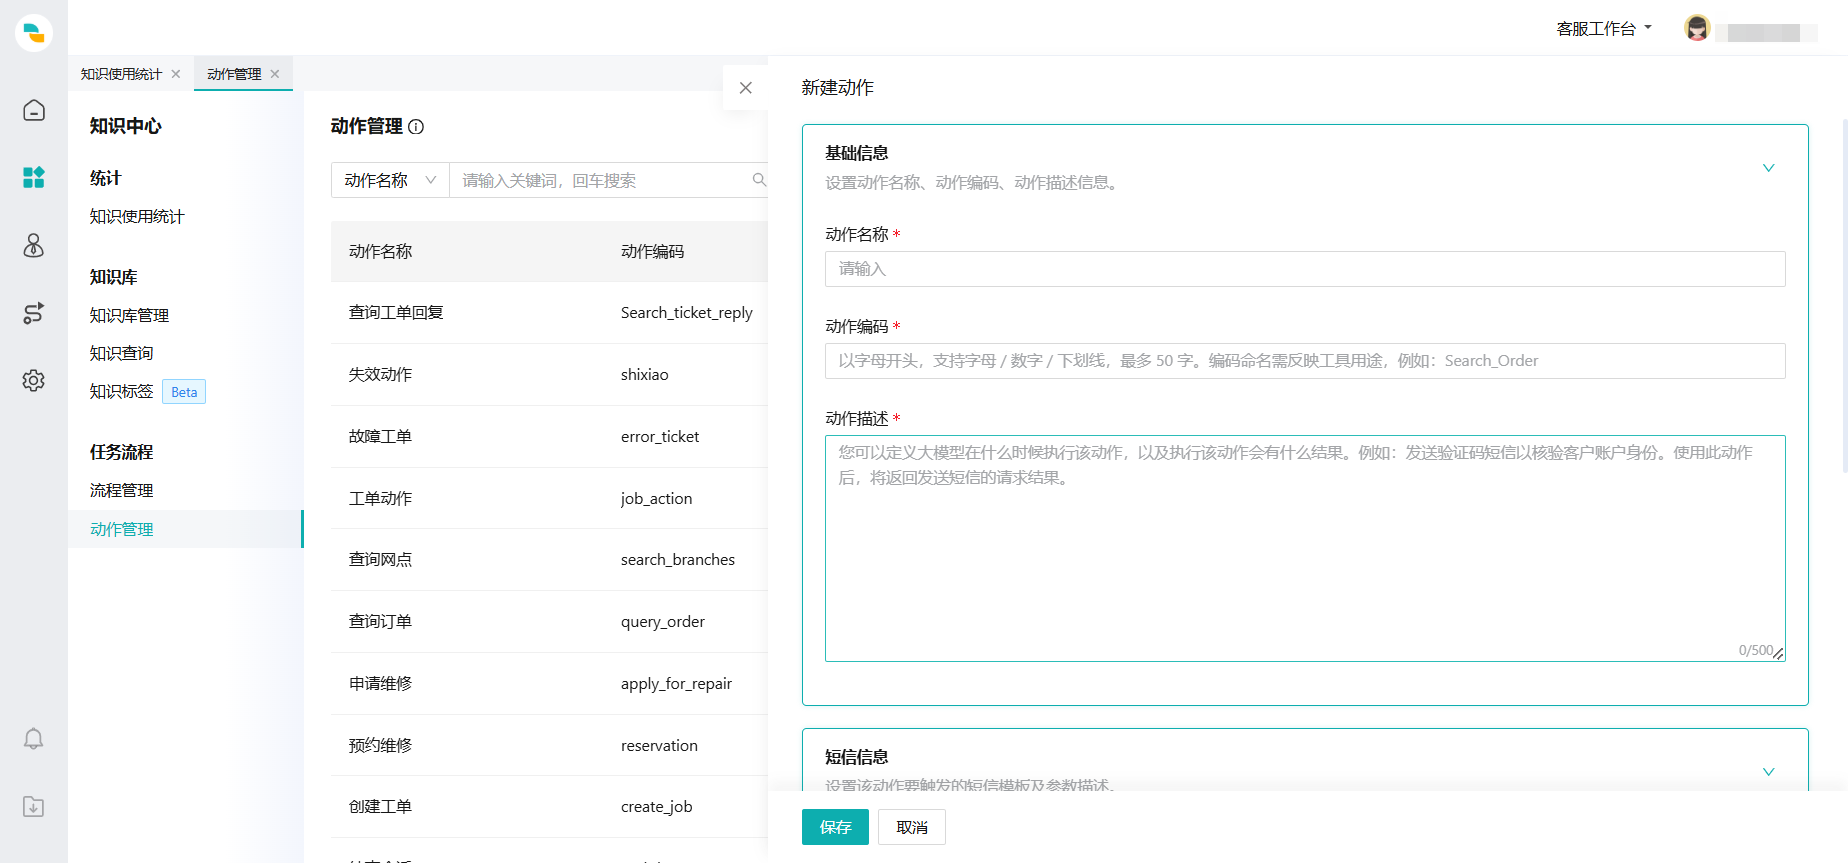Close the 新建动作 drawer panel

[745, 88]
